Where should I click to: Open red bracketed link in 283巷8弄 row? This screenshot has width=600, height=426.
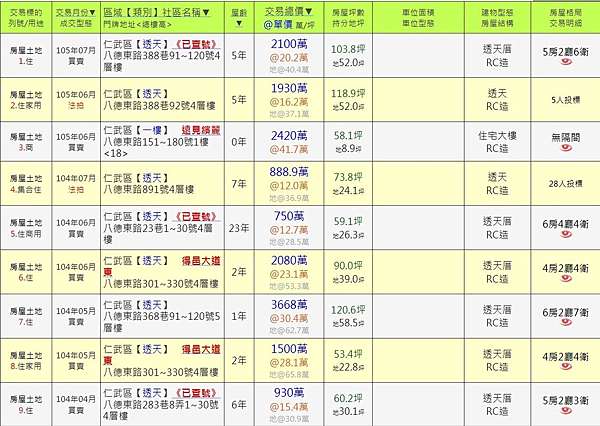197,393
